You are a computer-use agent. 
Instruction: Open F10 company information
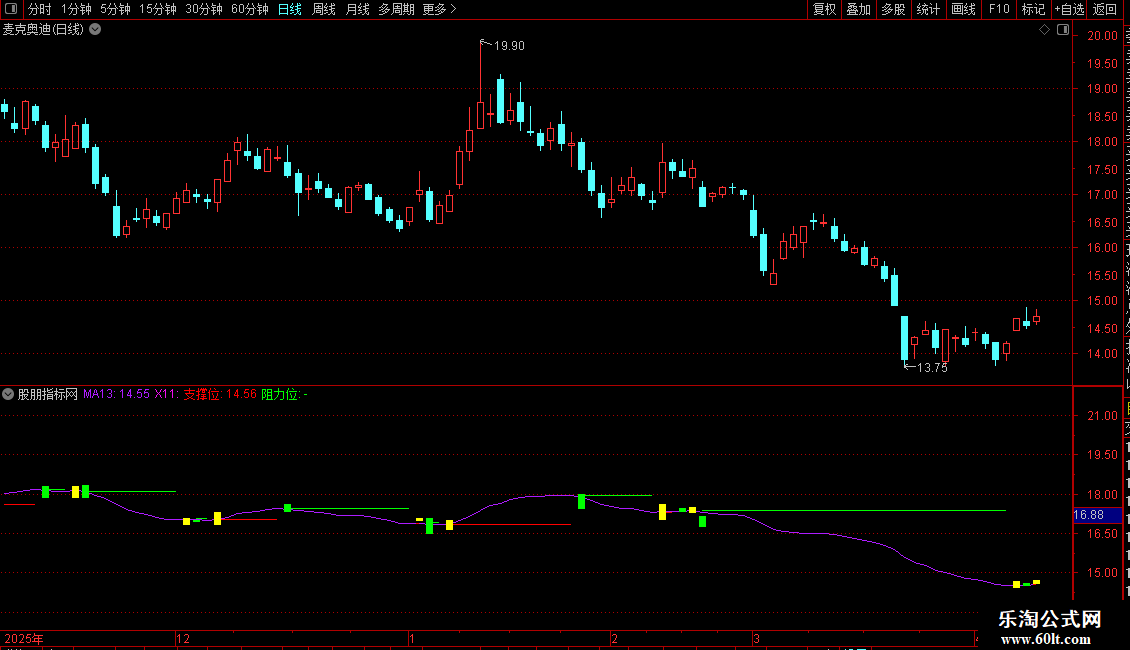[998, 9]
